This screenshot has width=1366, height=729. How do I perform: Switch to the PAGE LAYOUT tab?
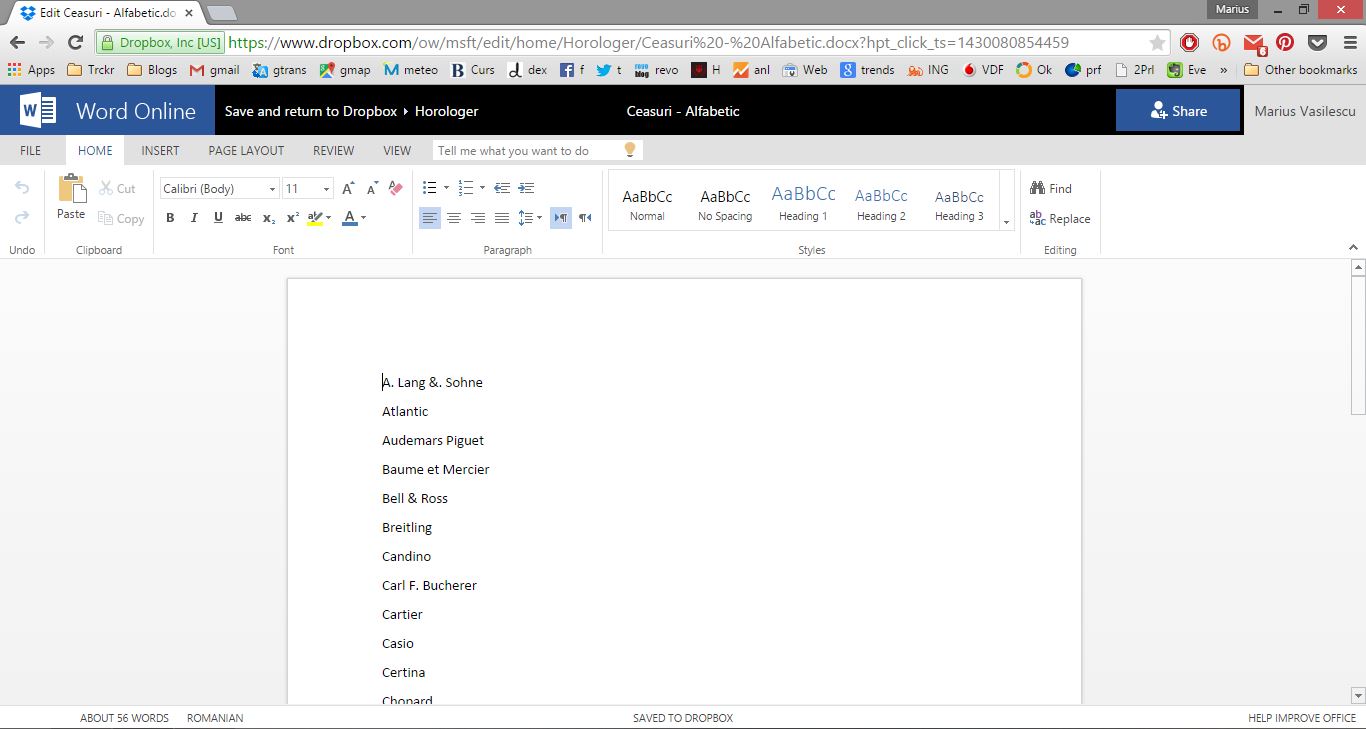tap(246, 150)
